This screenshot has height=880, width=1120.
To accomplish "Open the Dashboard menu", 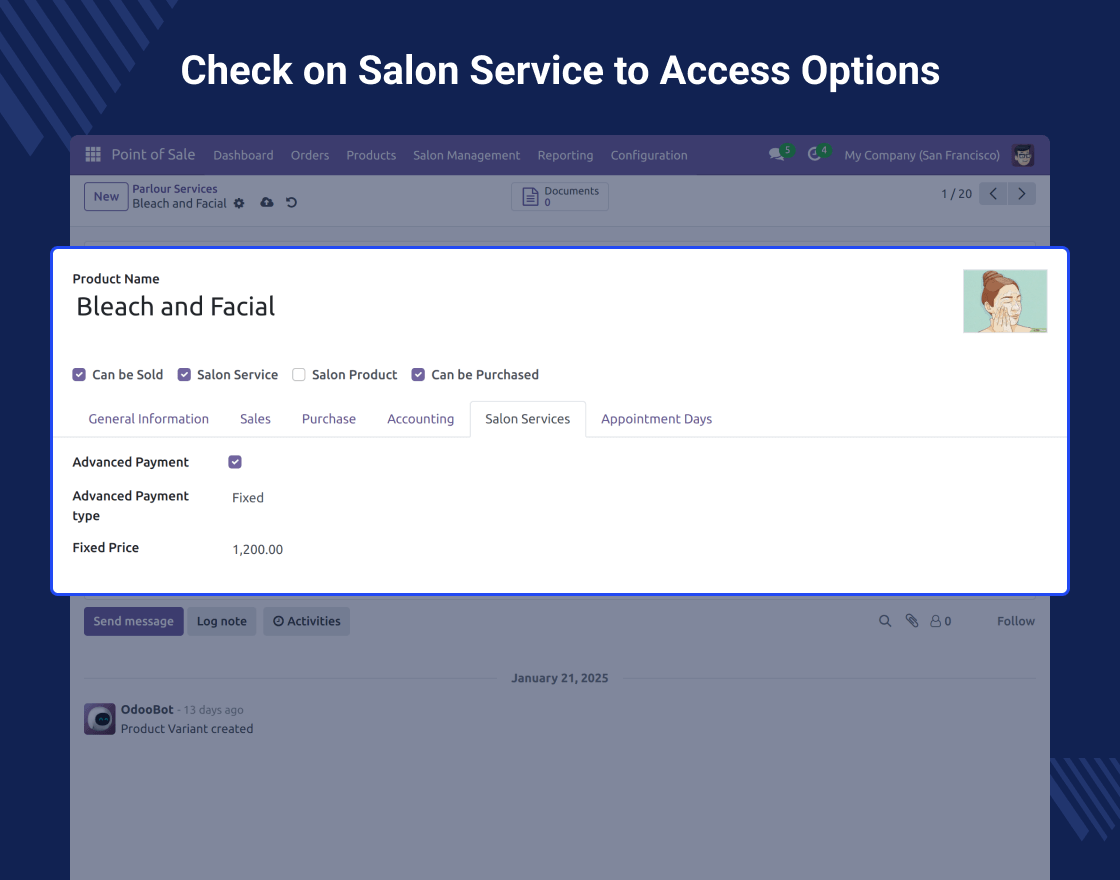I will (x=244, y=155).
